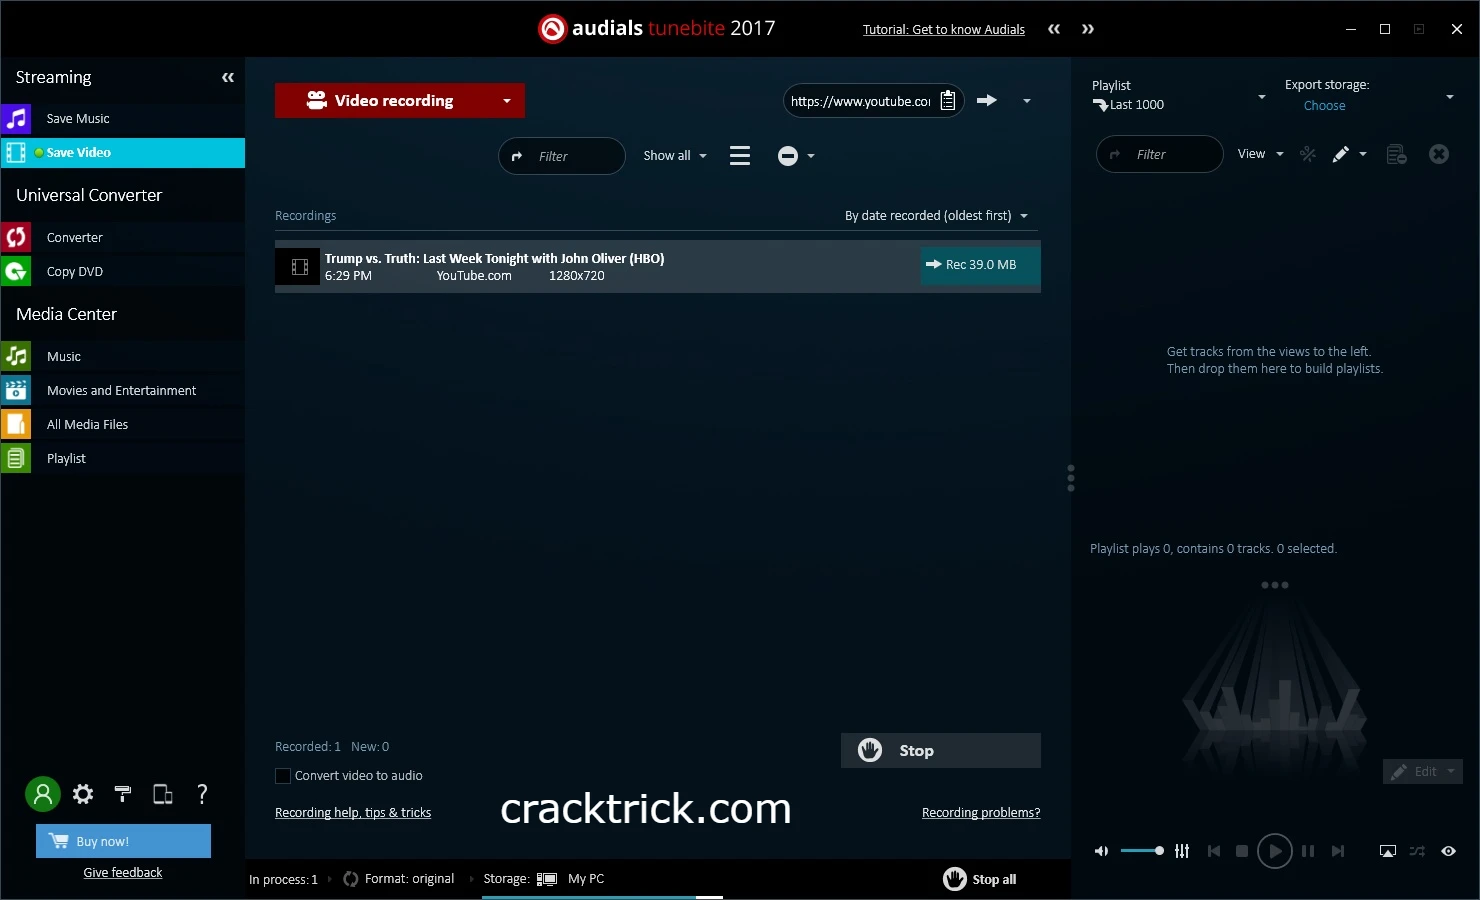Viewport: 1480px width, 900px height.
Task: Click the playlist Filter field
Action: (x=1160, y=154)
